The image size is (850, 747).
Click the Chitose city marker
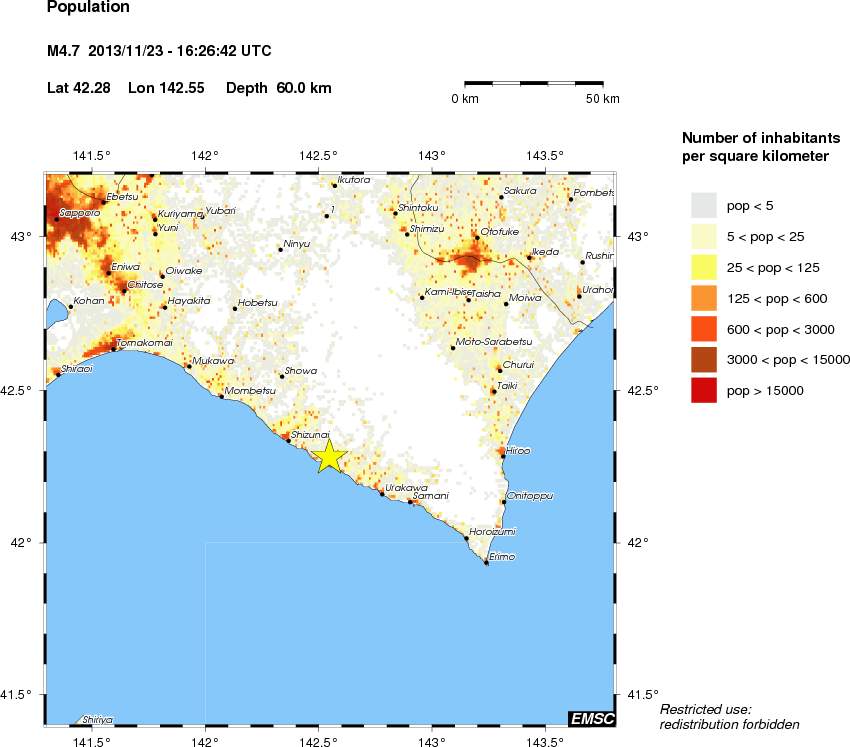coord(124,290)
